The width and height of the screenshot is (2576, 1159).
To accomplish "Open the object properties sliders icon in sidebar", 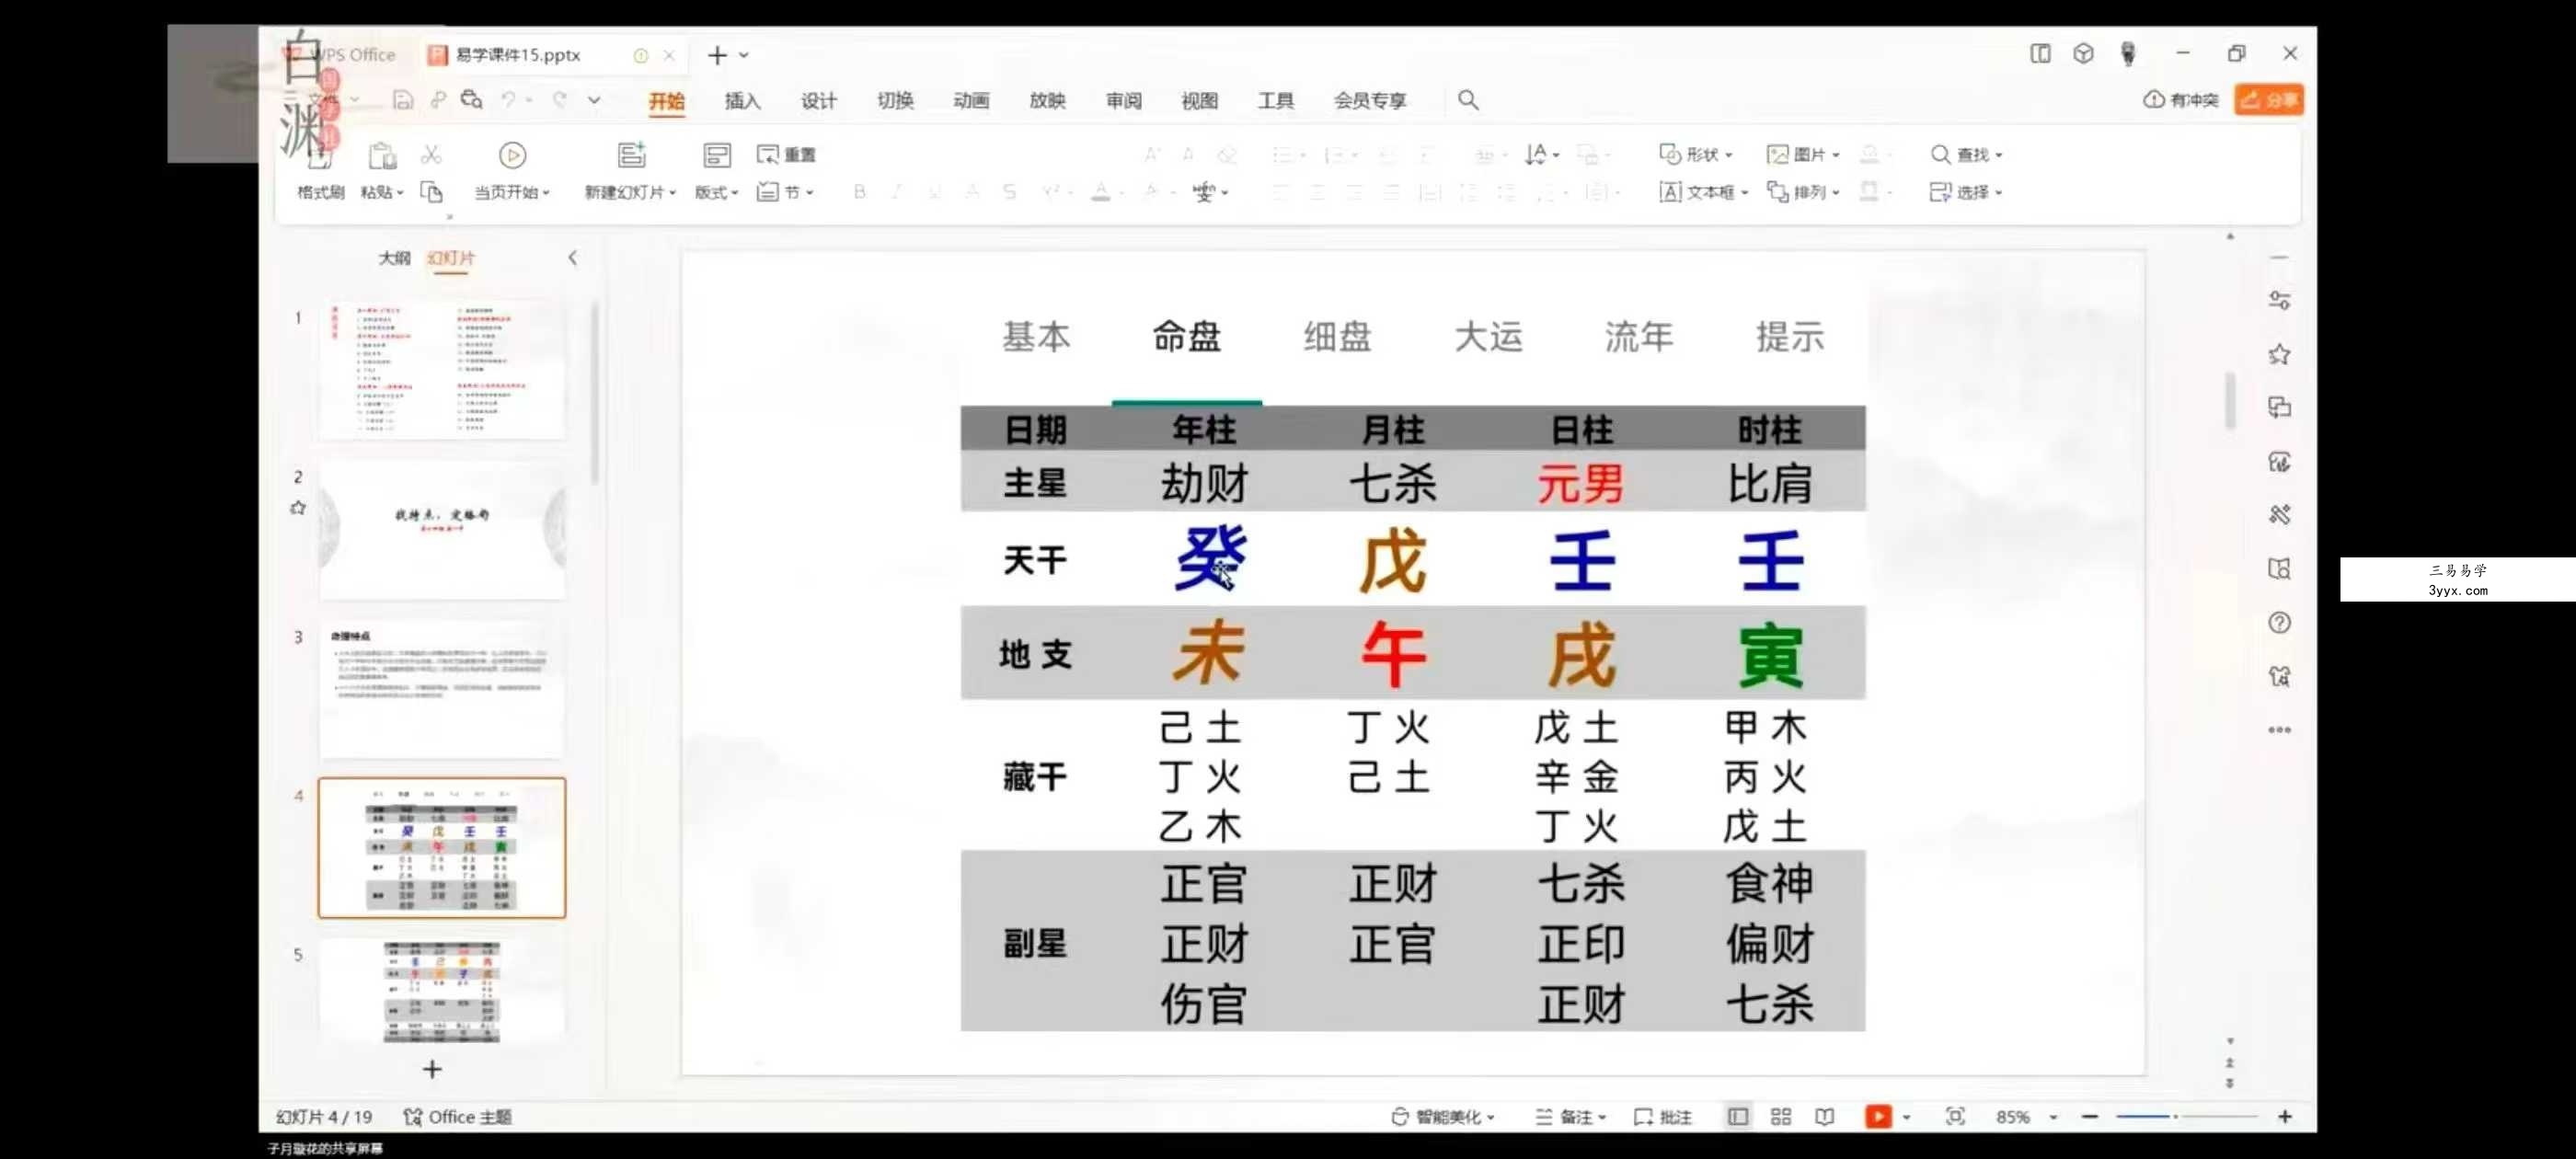I will pyautogui.click(x=2279, y=301).
